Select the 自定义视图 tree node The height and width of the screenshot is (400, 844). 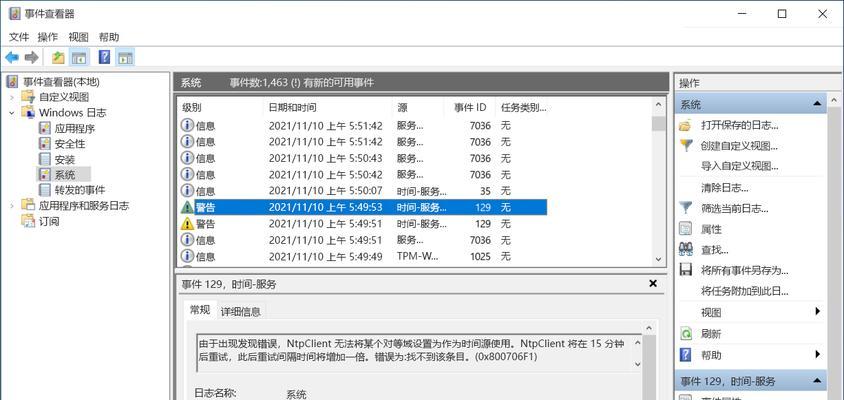(64, 97)
